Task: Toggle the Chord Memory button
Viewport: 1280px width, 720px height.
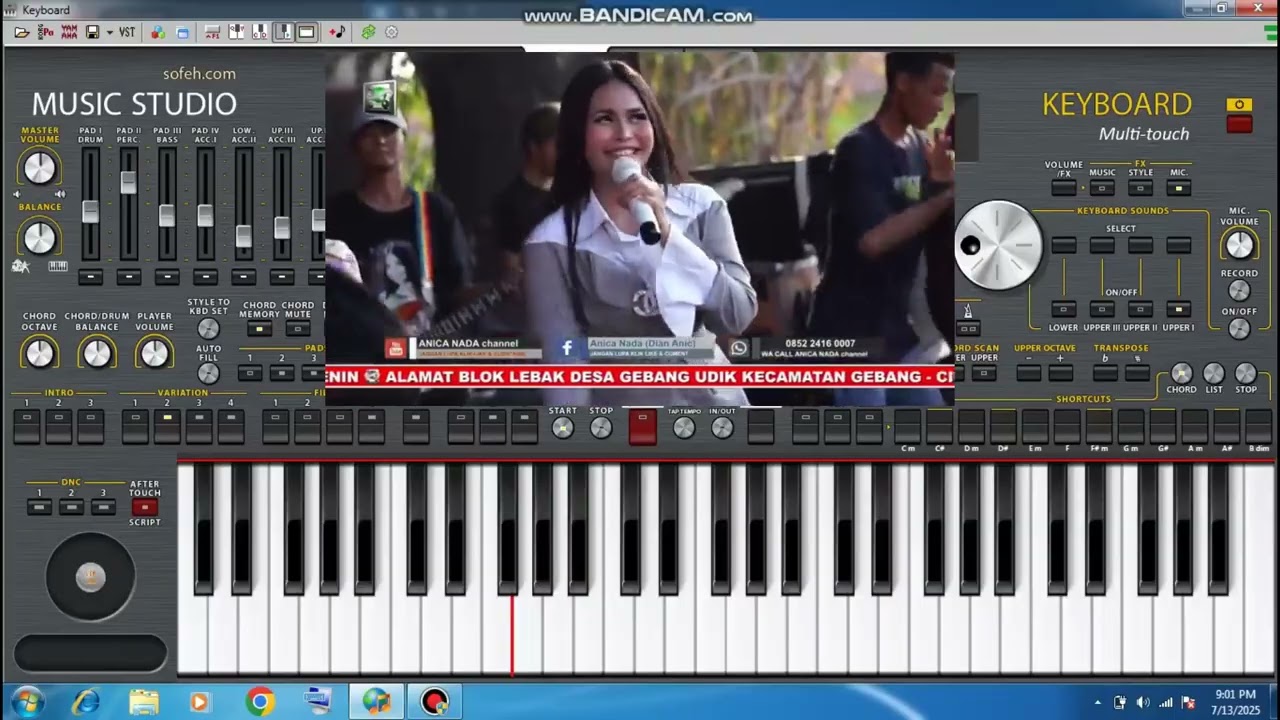Action: pyautogui.click(x=259, y=328)
